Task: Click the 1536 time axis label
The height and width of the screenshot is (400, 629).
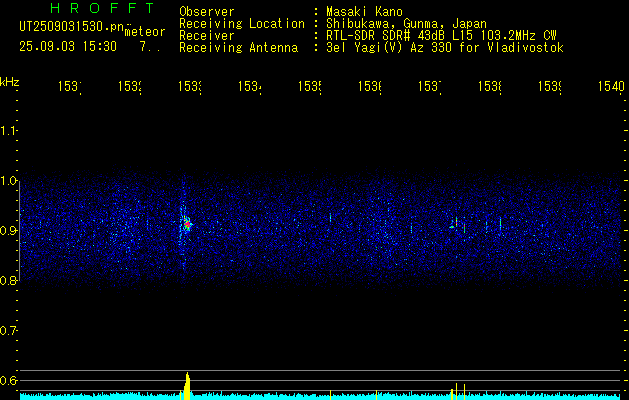Action: pos(369,86)
